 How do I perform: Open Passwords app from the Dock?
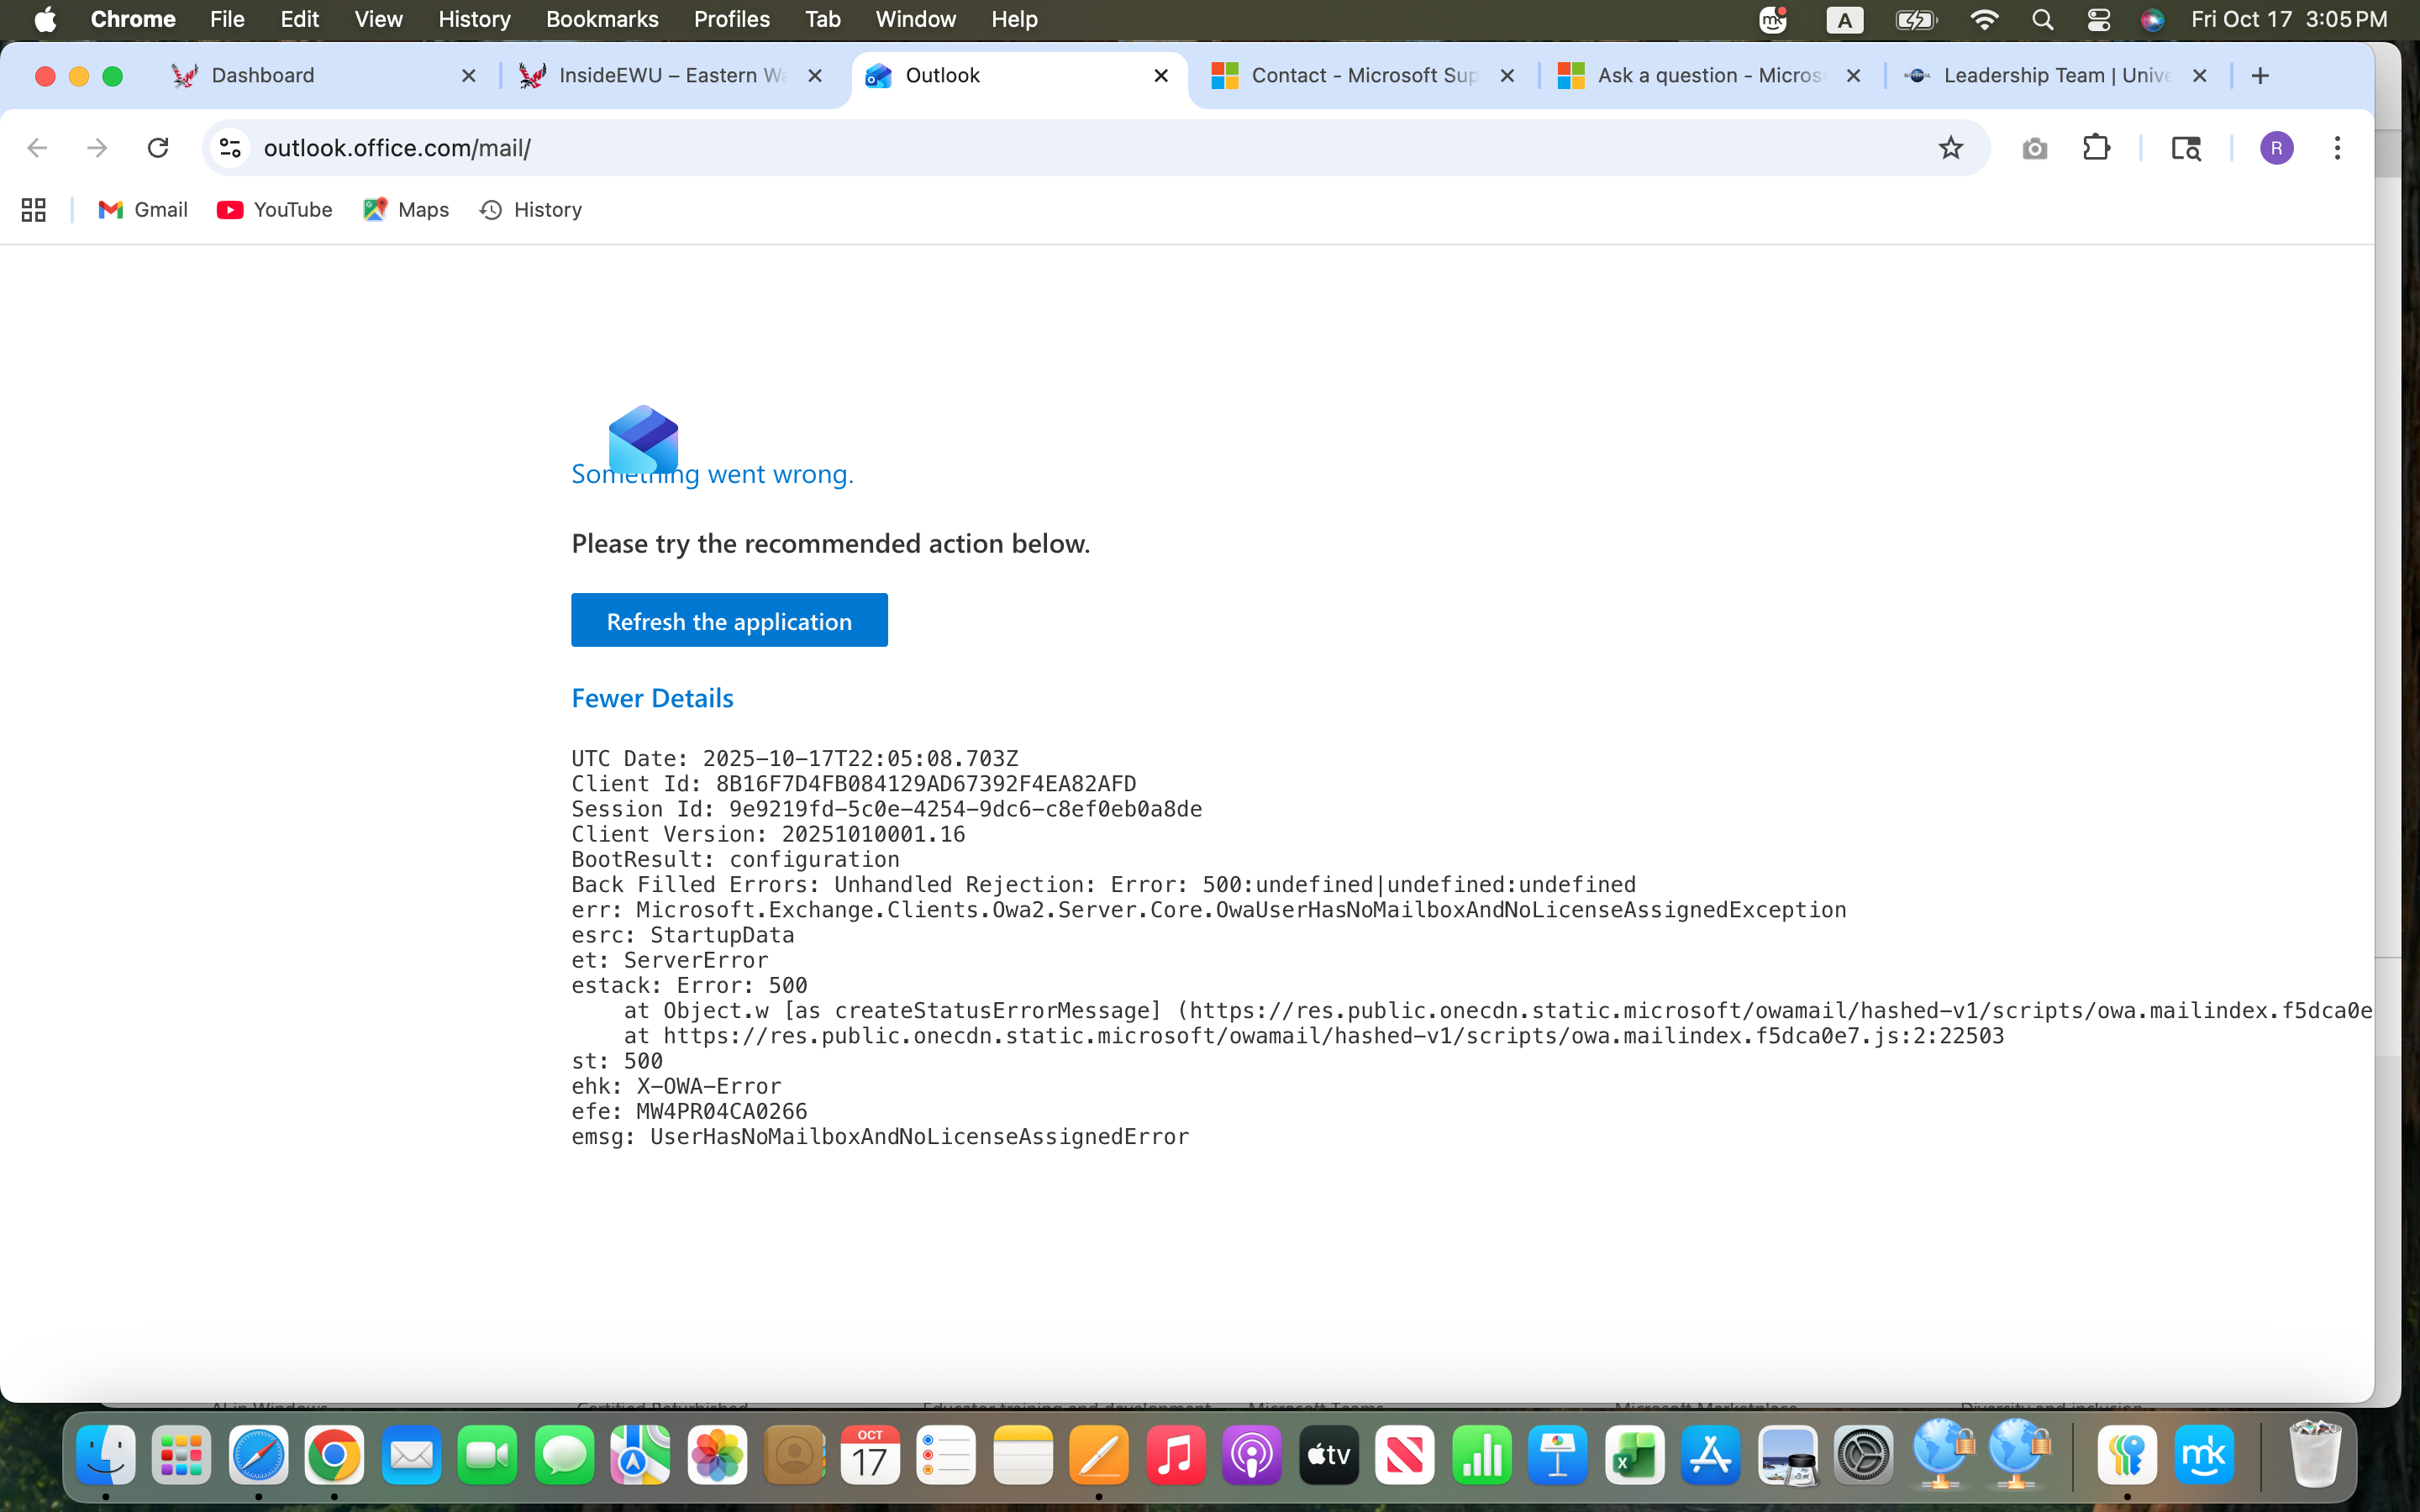point(2127,1455)
